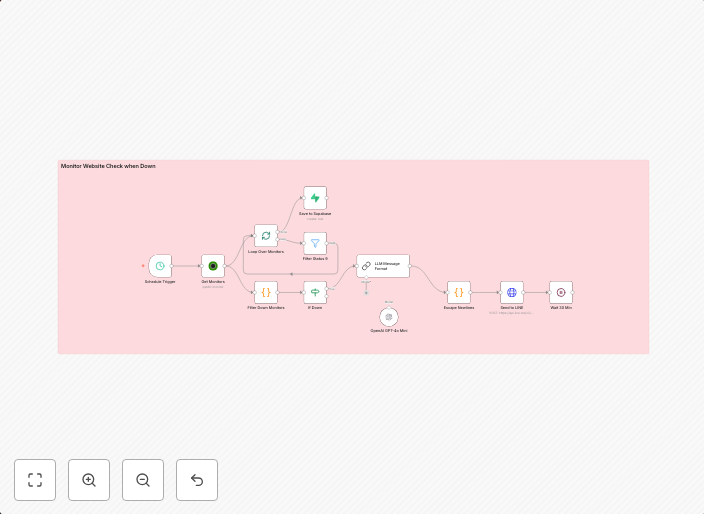Viewport: 704px width, 514px height.
Task: Select the Save to Supabase node
Action: click(x=315, y=198)
